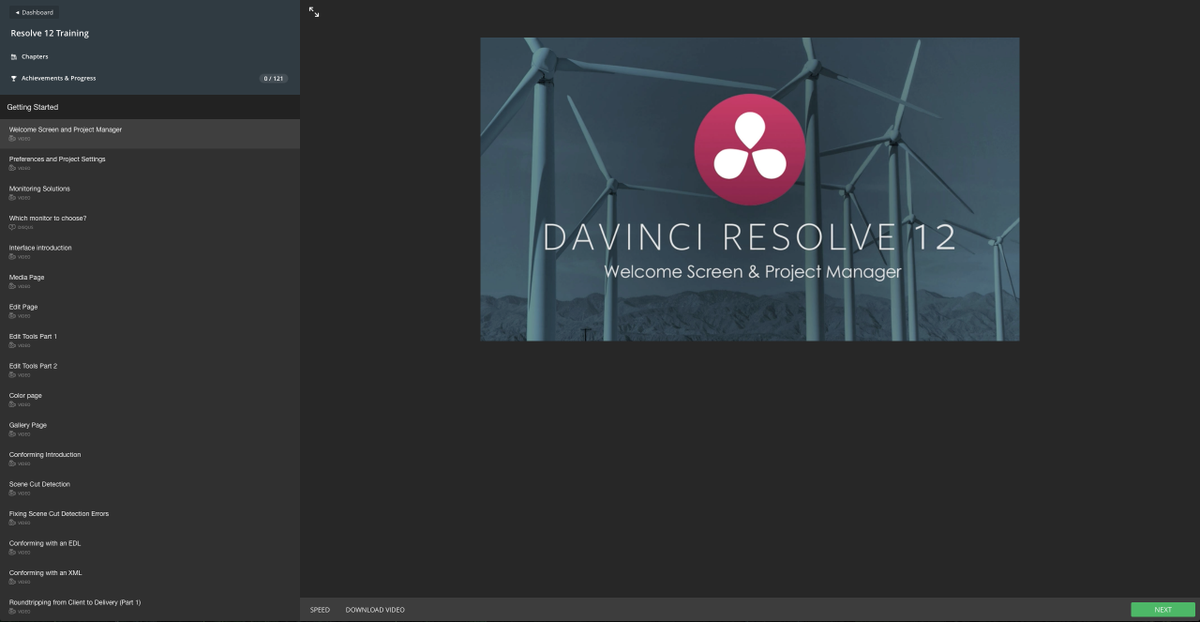Open the Media Page lesson

pos(150,281)
